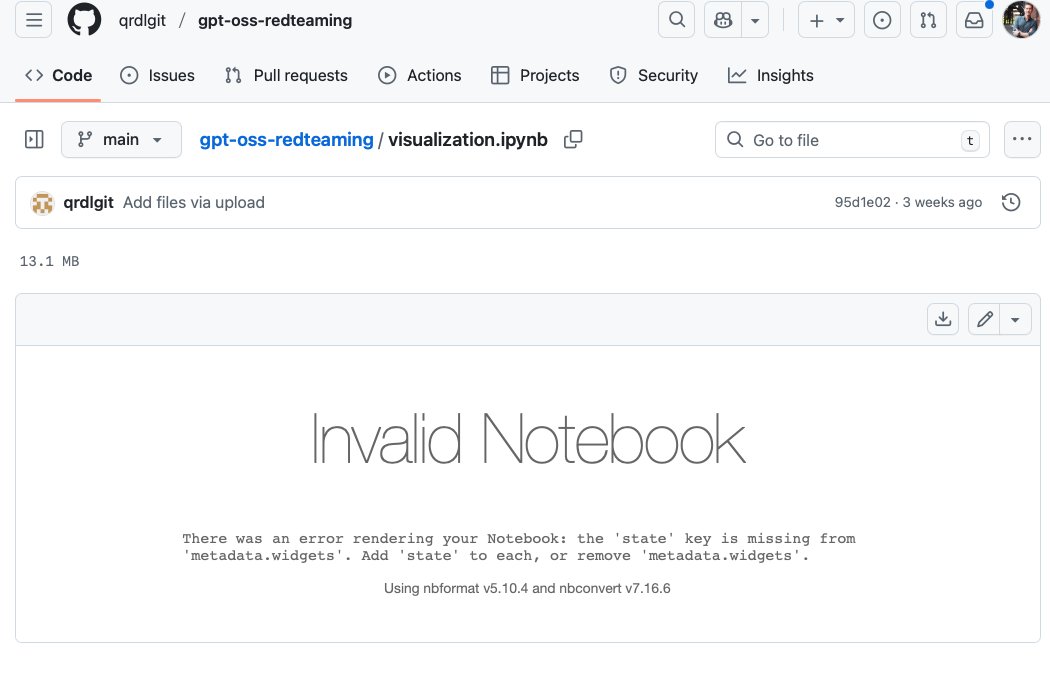Switch to the Actions tab

click(420, 75)
